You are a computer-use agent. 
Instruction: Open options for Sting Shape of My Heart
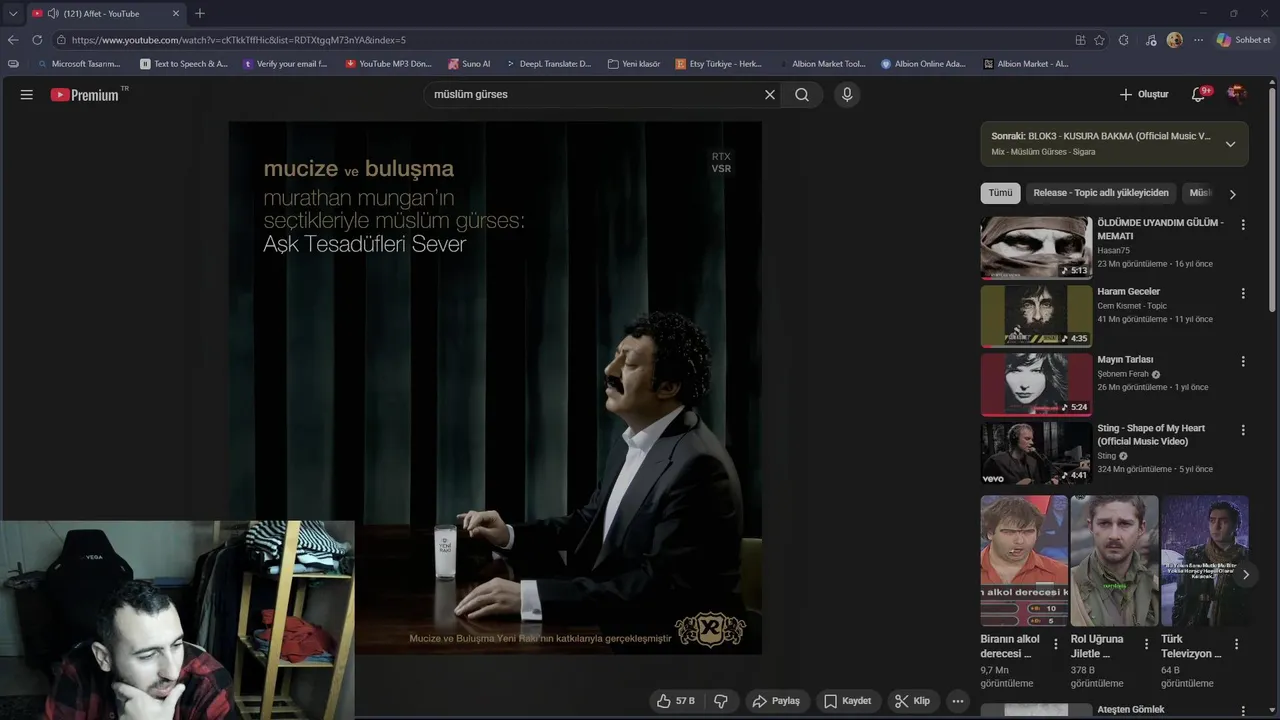pos(1243,430)
